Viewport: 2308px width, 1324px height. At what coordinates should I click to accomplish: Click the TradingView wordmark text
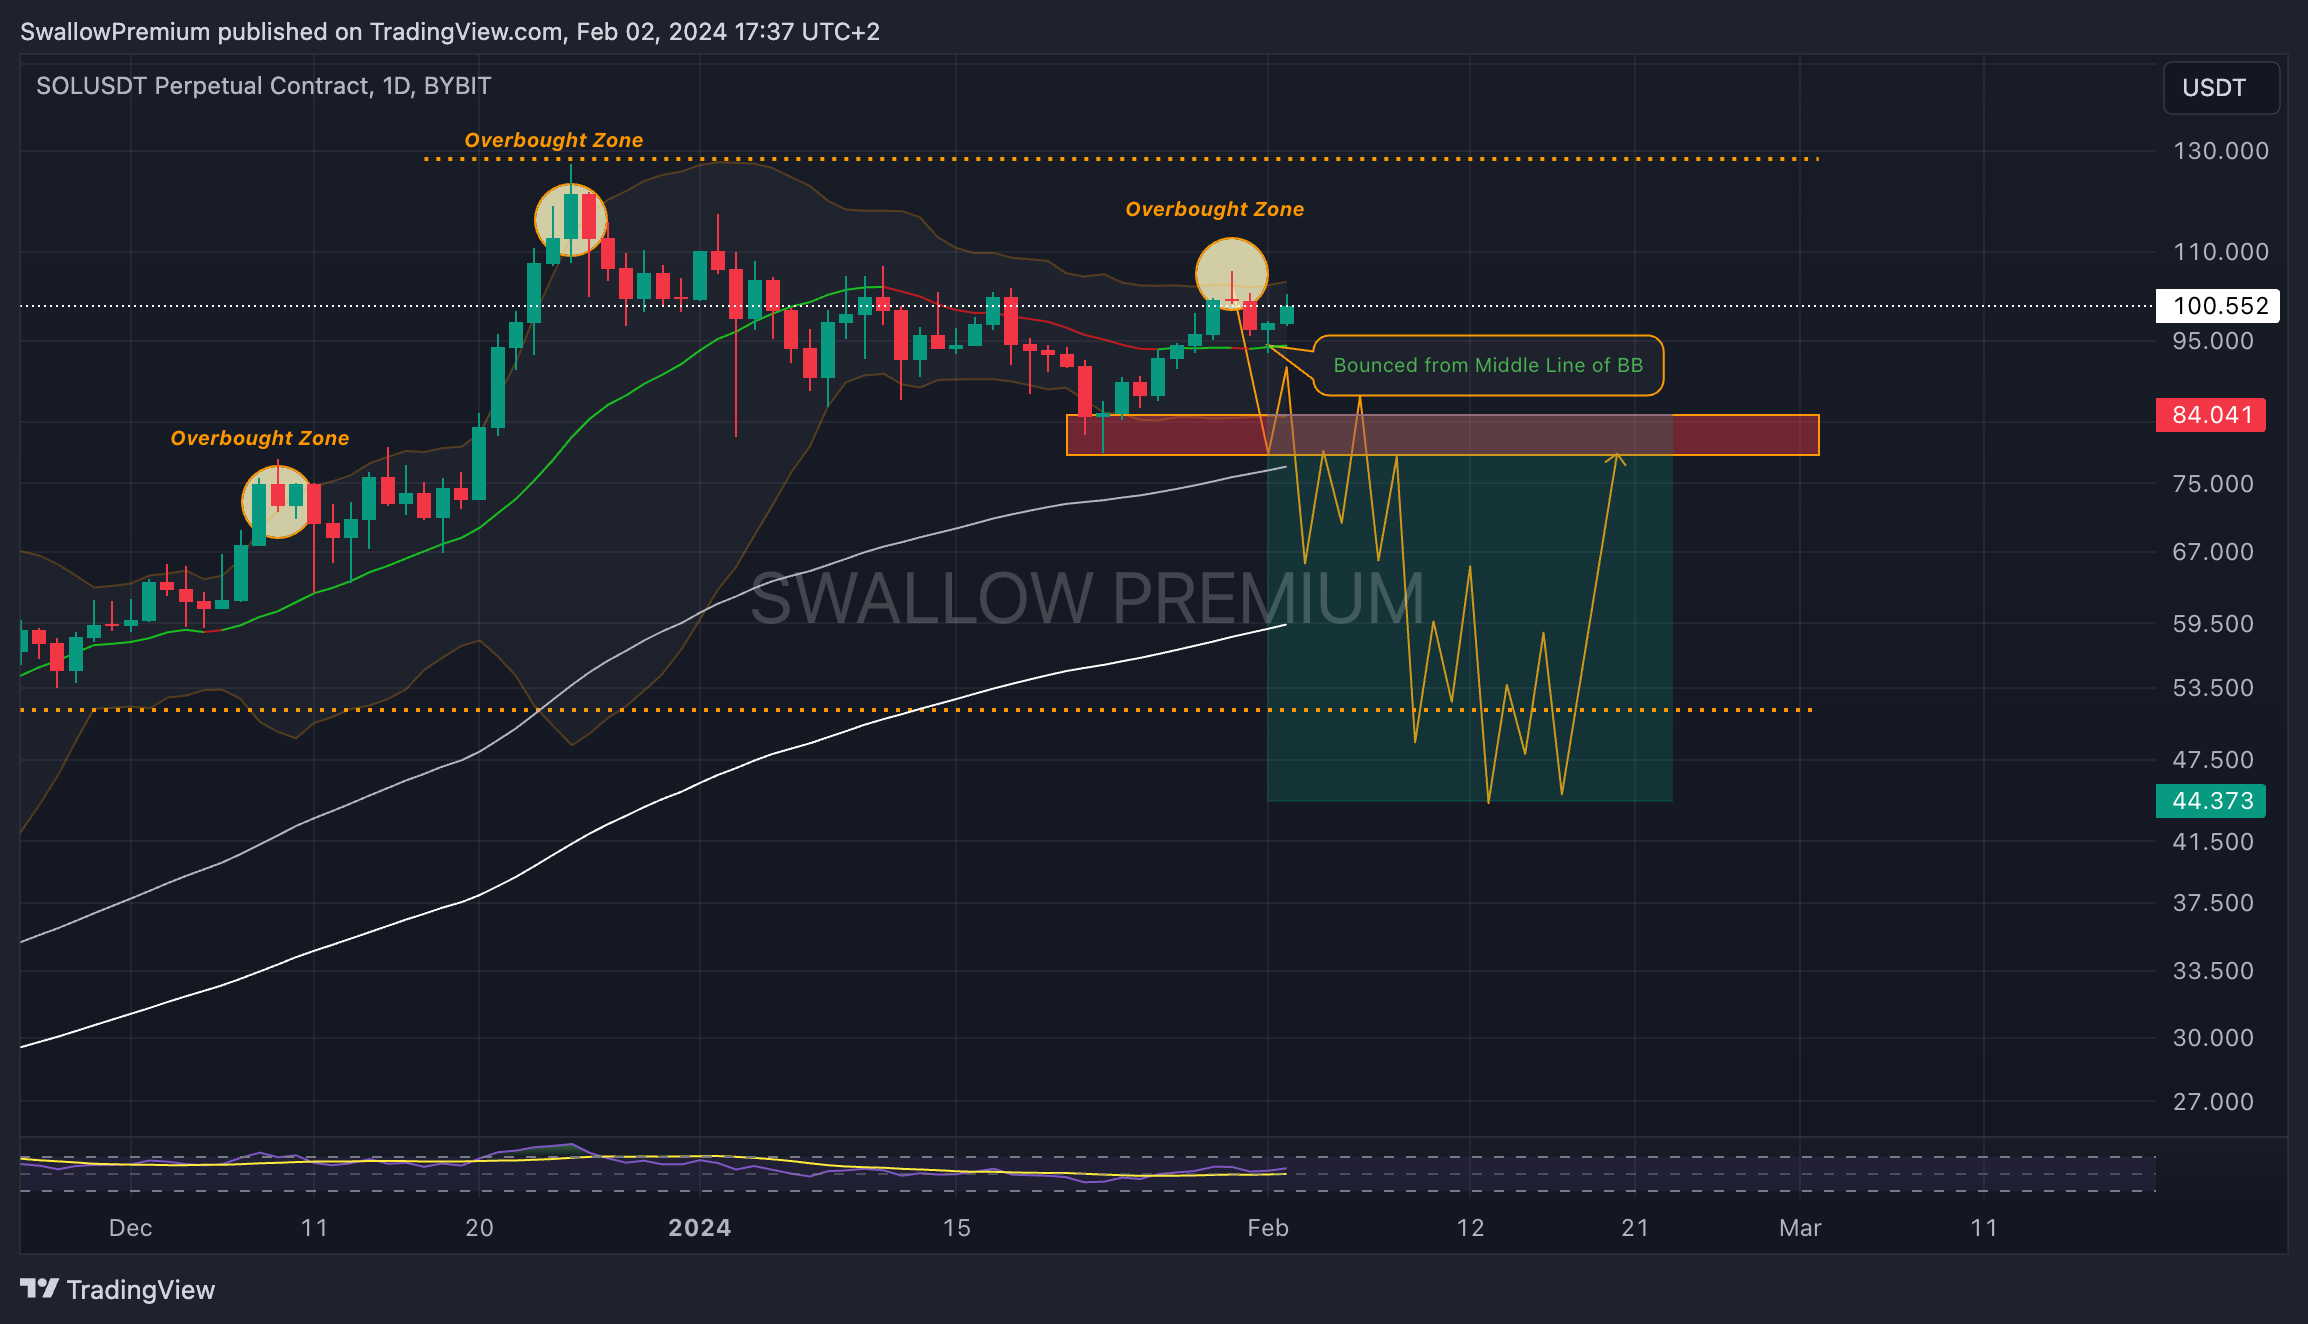141,1290
